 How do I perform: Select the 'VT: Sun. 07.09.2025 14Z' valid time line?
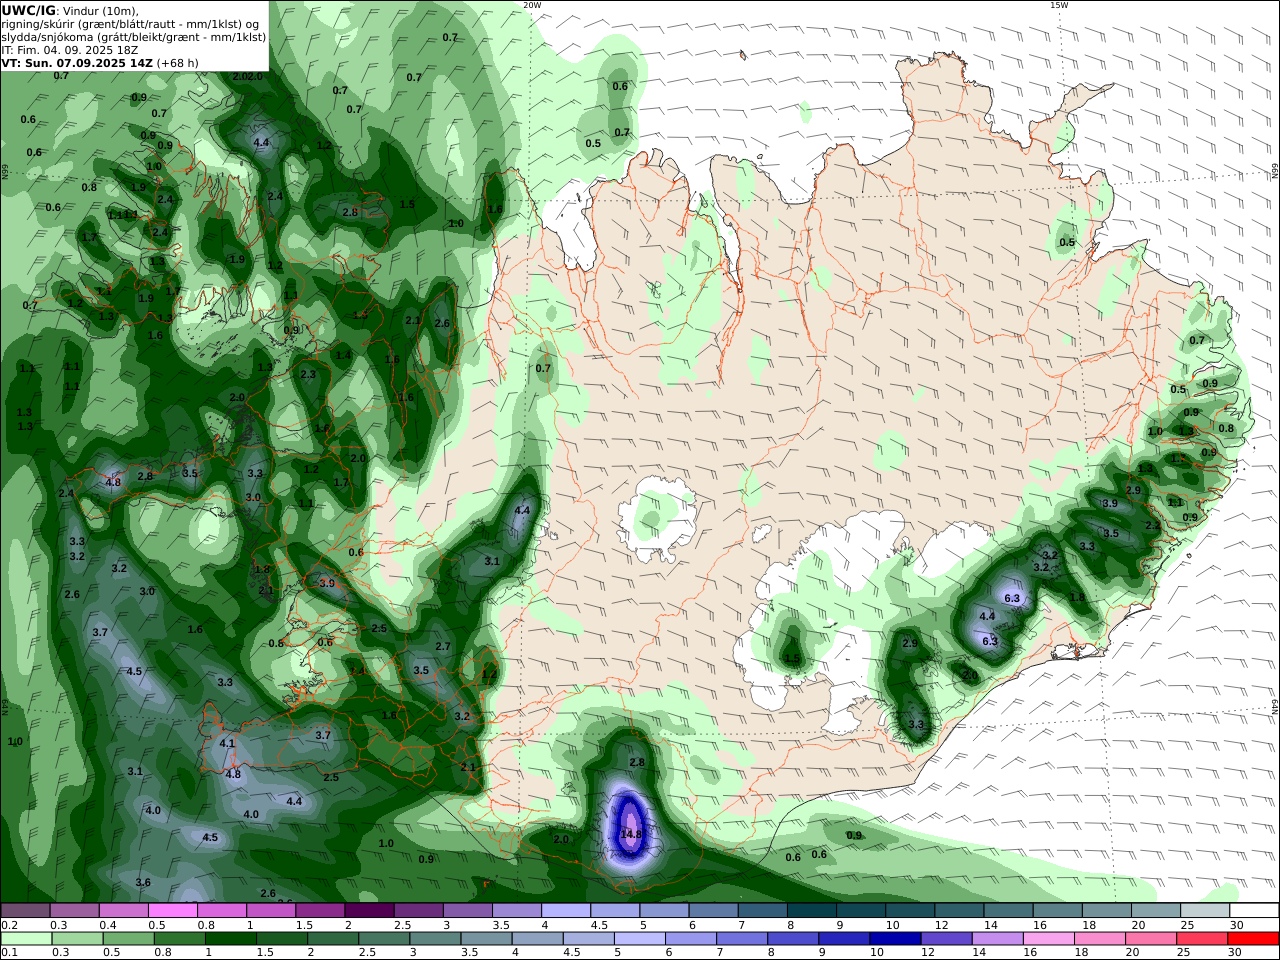pyautogui.click(x=77, y=63)
